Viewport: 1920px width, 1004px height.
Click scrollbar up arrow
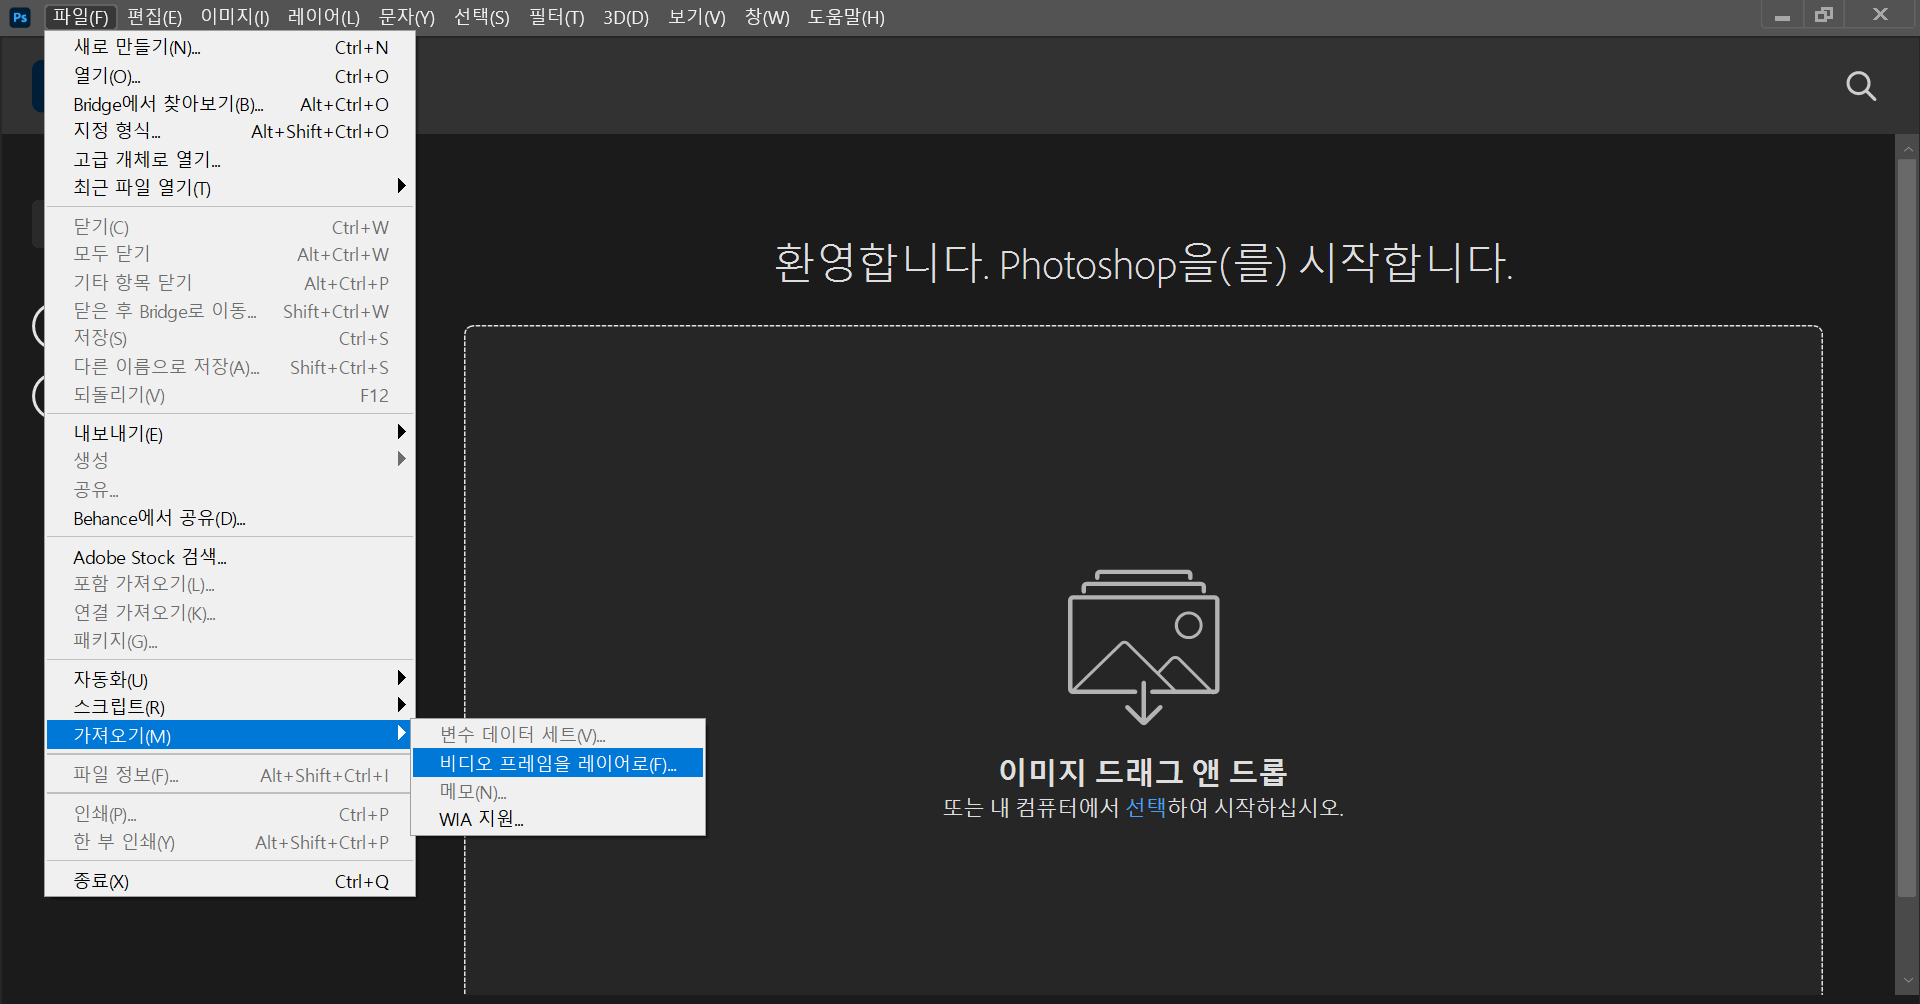(x=1907, y=148)
